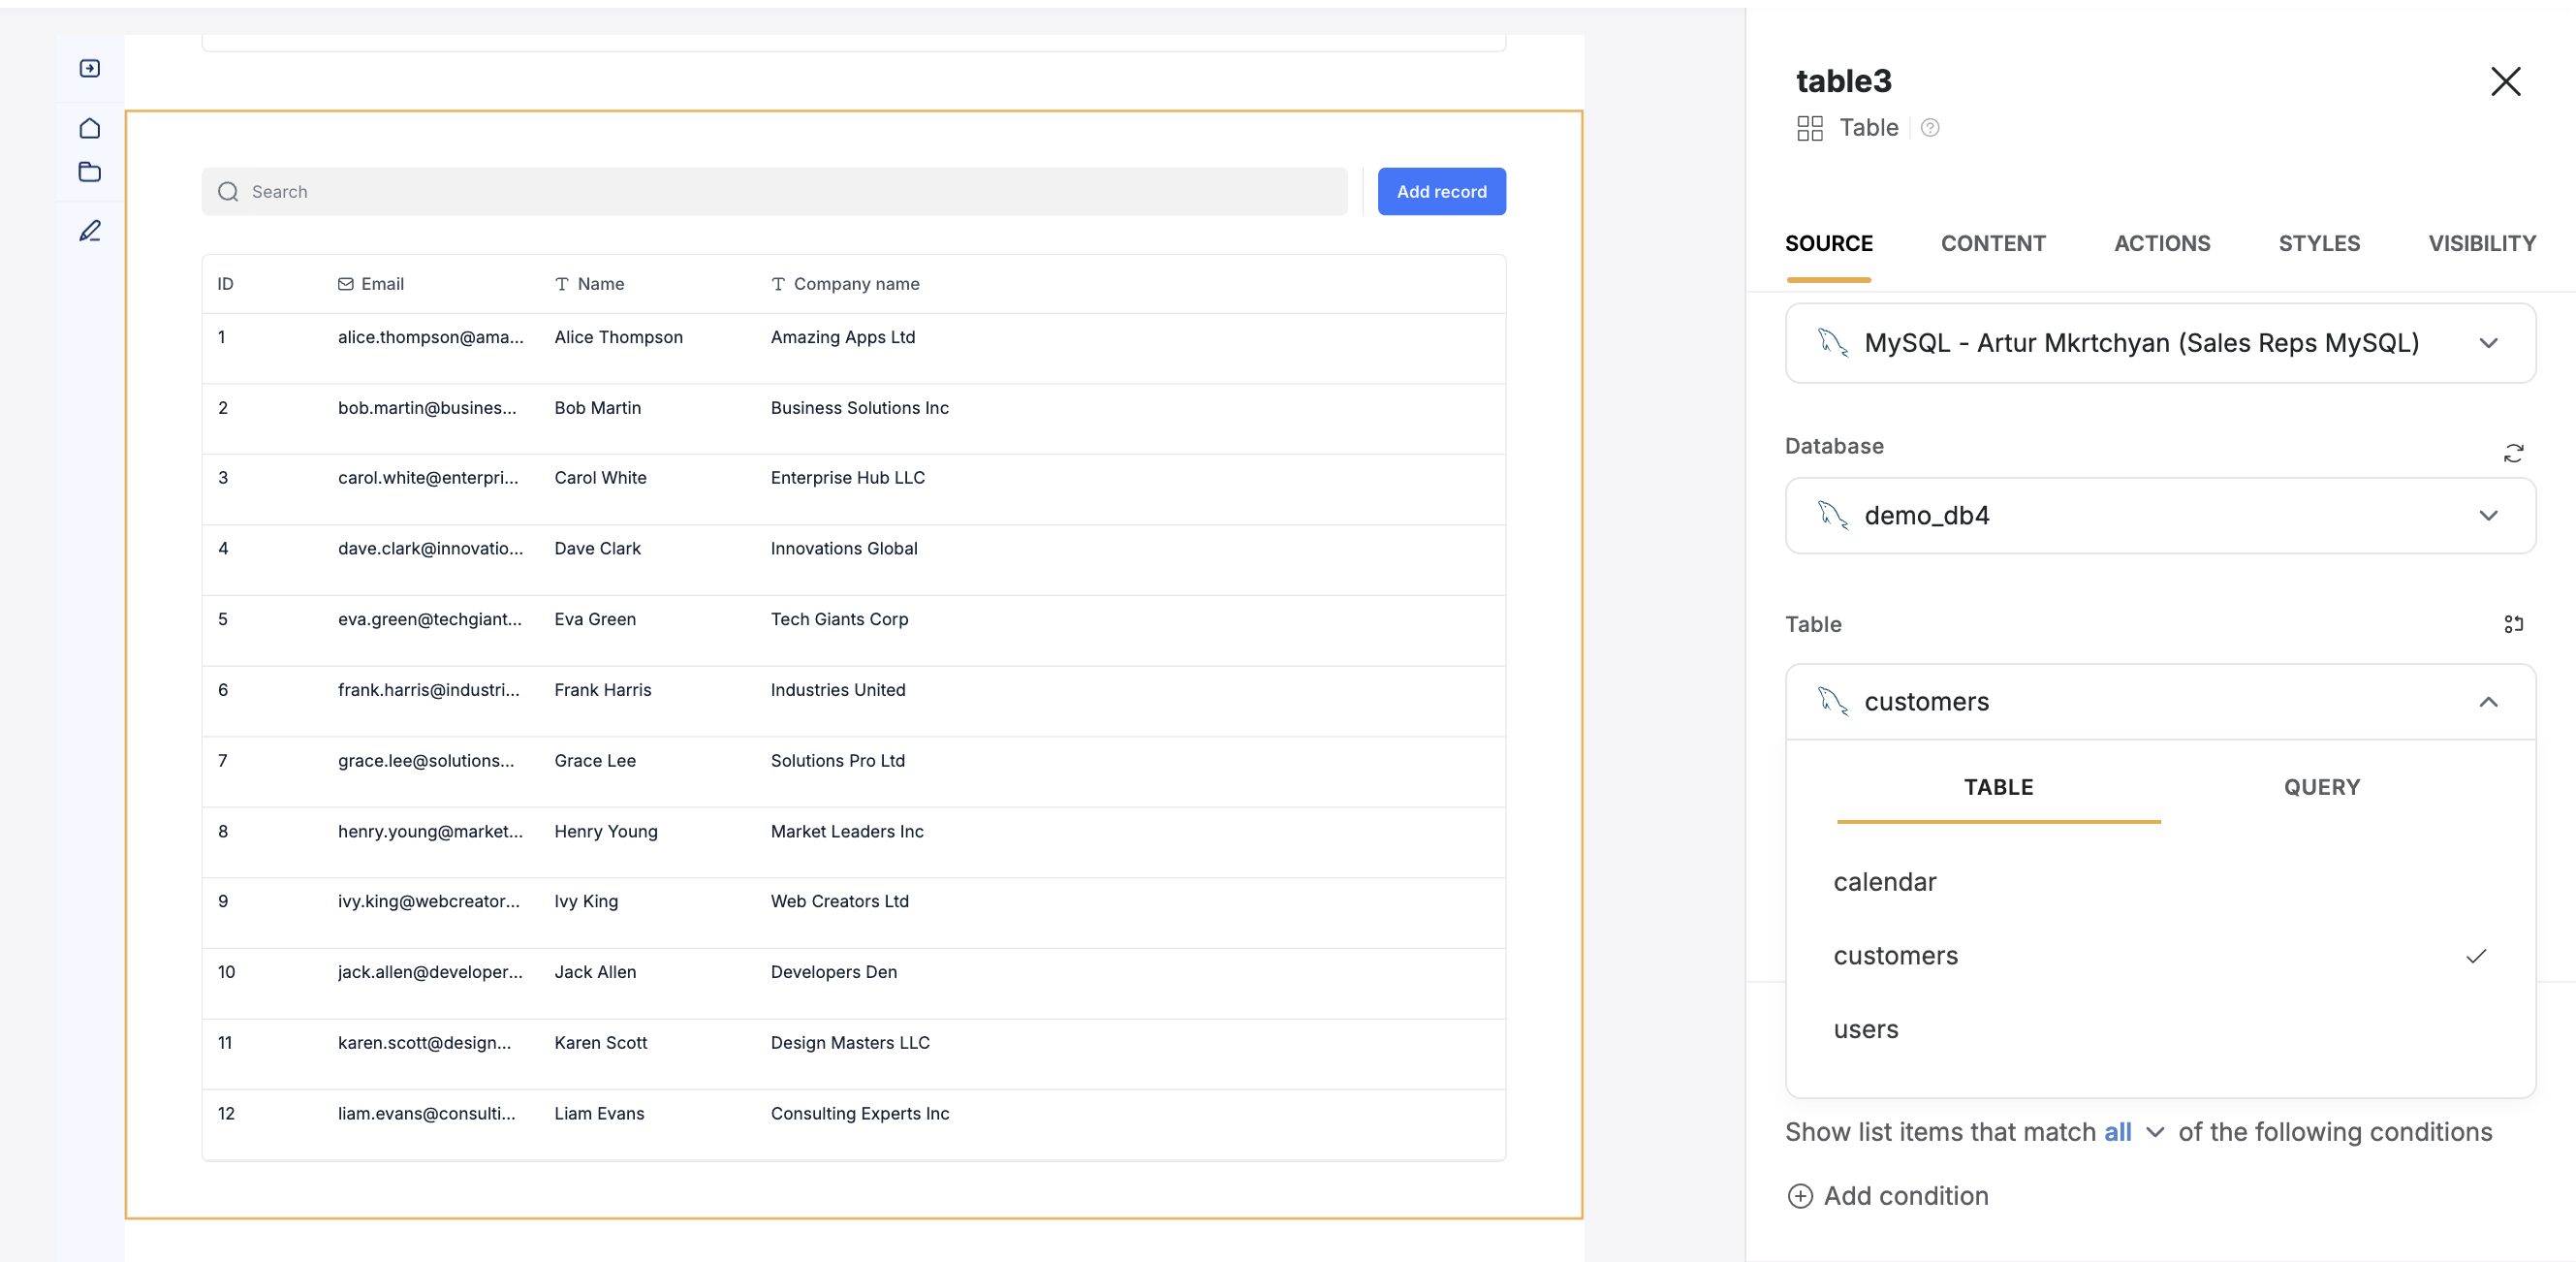Switch to the CONTENT tab

coord(1992,243)
